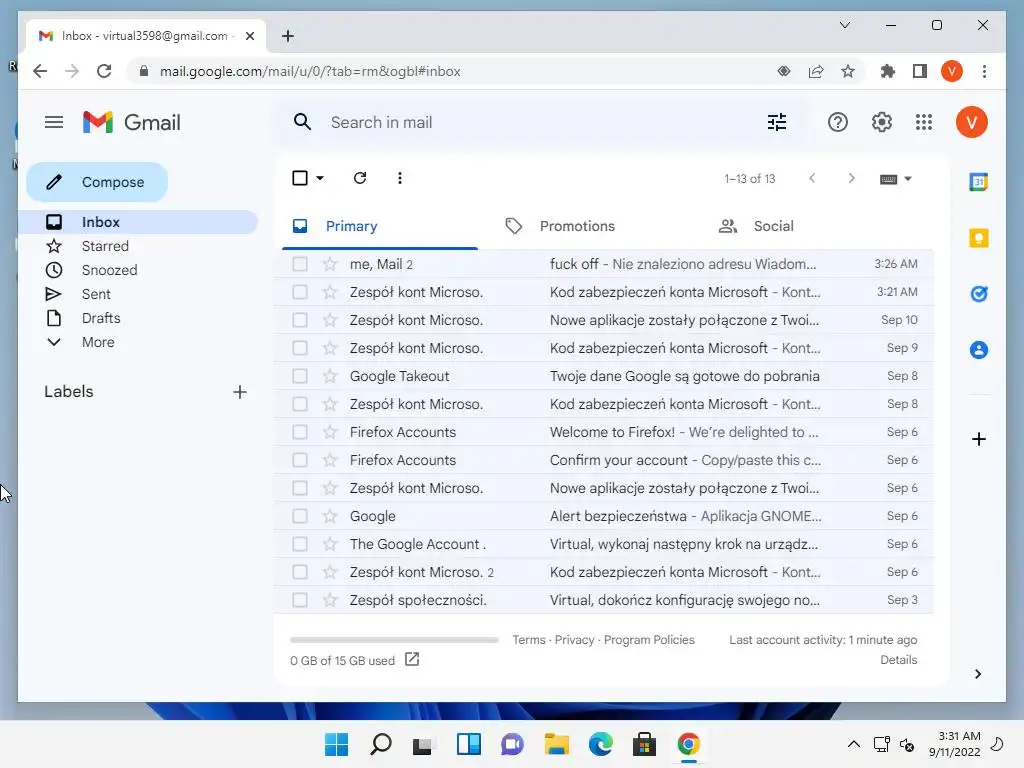The width and height of the screenshot is (1024, 768).
Task: Go to the older messages arrow
Action: pyautogui.click(x=851, y=178)
